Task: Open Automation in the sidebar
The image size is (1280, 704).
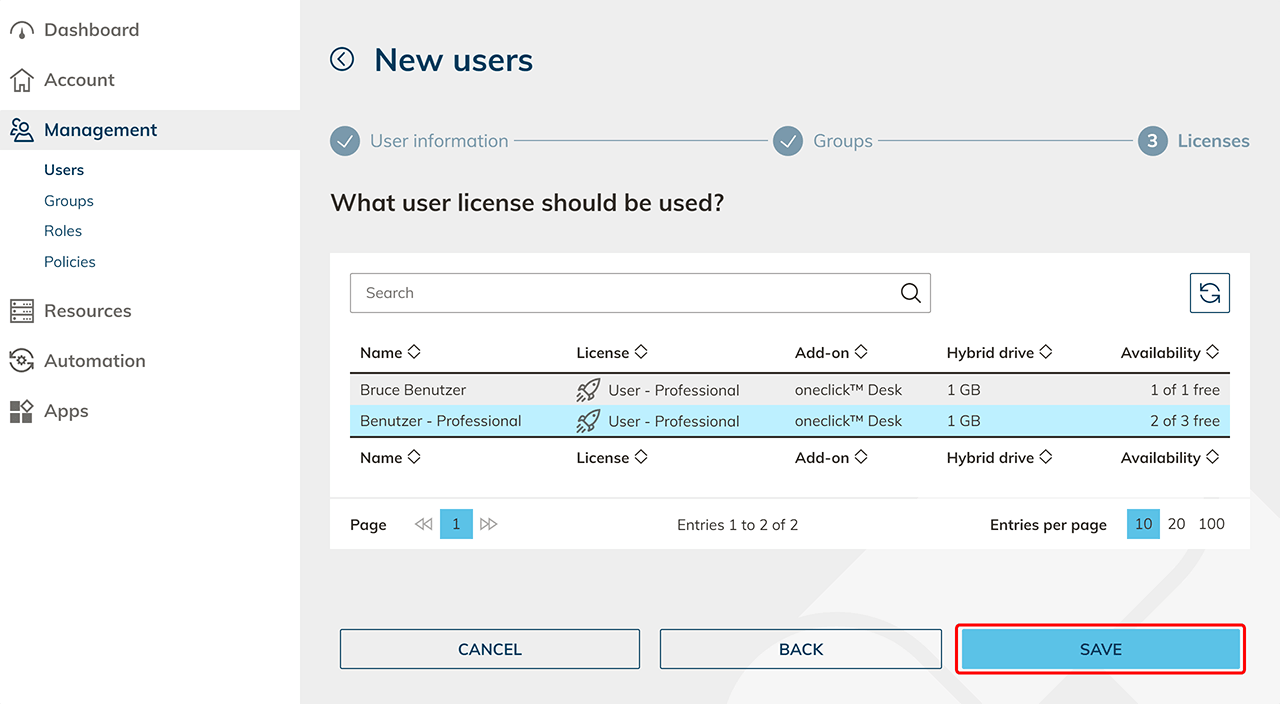Action: (94, 361)
